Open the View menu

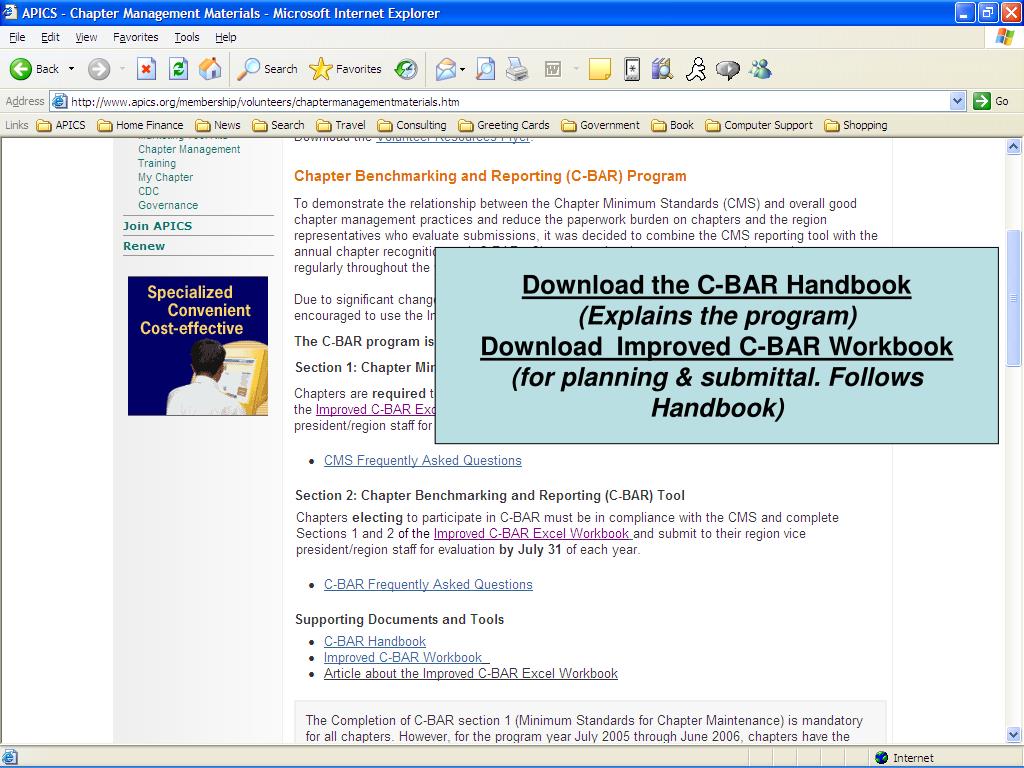click(x=86, y=37)
